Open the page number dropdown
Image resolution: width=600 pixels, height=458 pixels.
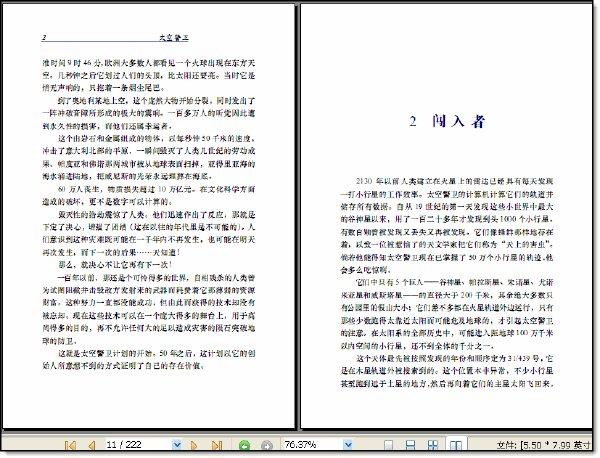177,445
